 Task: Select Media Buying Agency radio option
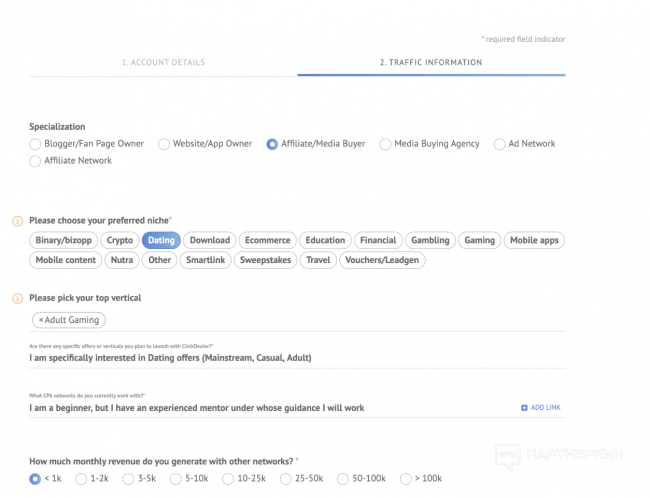pos(386,144)
